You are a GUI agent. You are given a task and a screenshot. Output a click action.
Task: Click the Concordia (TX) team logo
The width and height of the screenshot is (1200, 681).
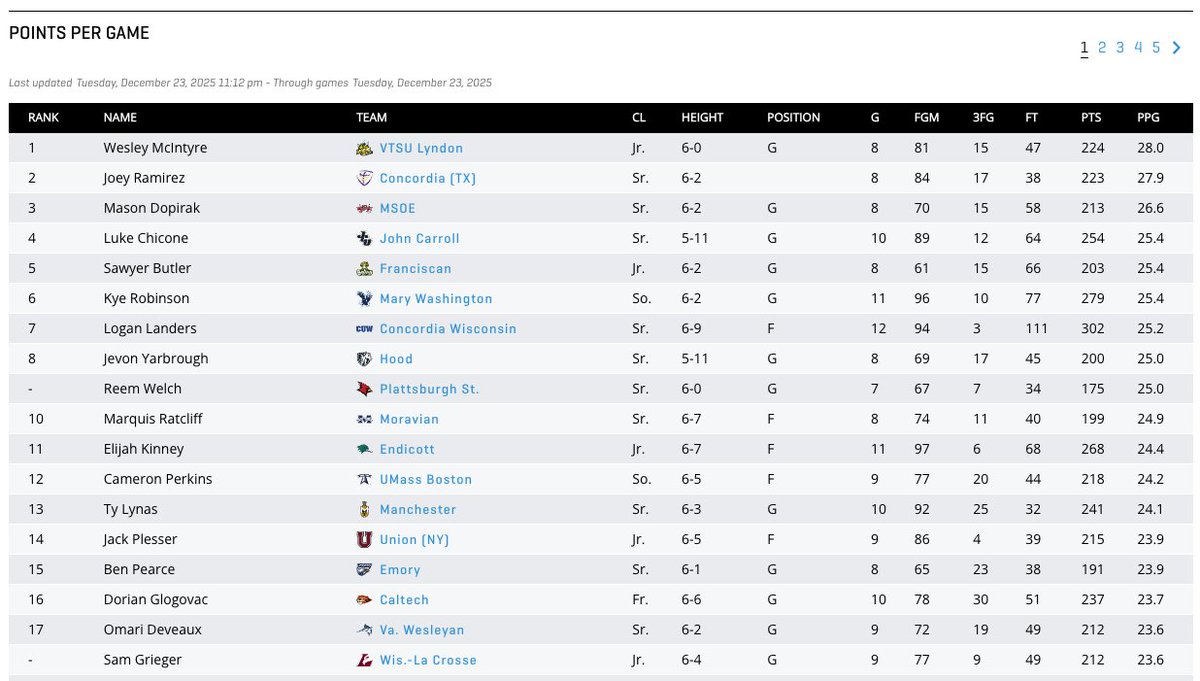point(364,178)
